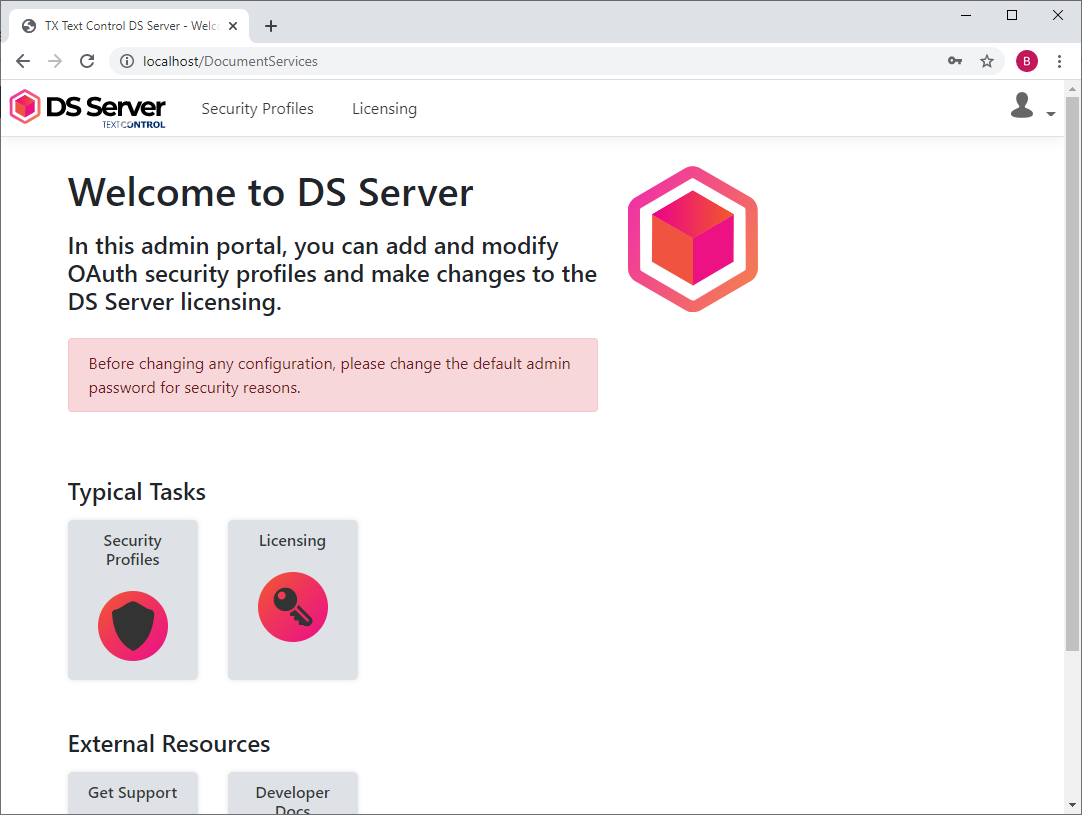Bookmark this page with star icon
Viewport: 1082px width, 815px height.
[987, 61]
